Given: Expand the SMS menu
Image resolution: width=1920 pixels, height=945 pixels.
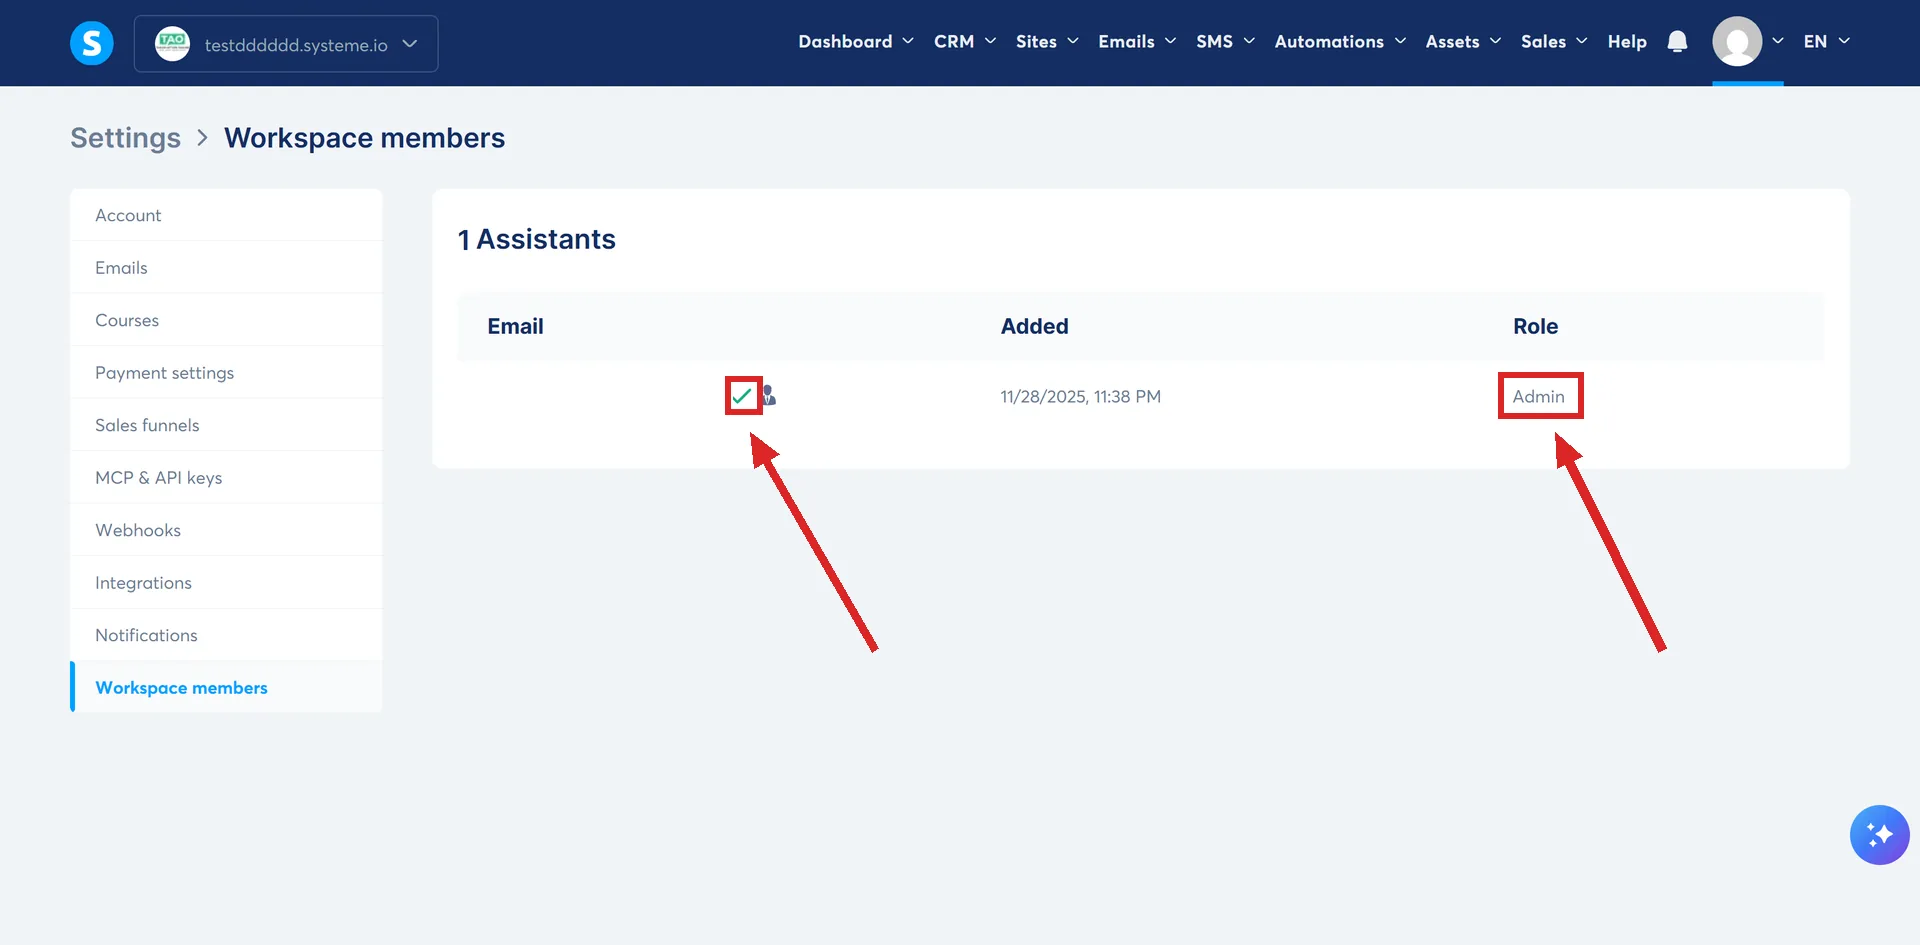Looking at the screenshot, I should pos(1225,41).
